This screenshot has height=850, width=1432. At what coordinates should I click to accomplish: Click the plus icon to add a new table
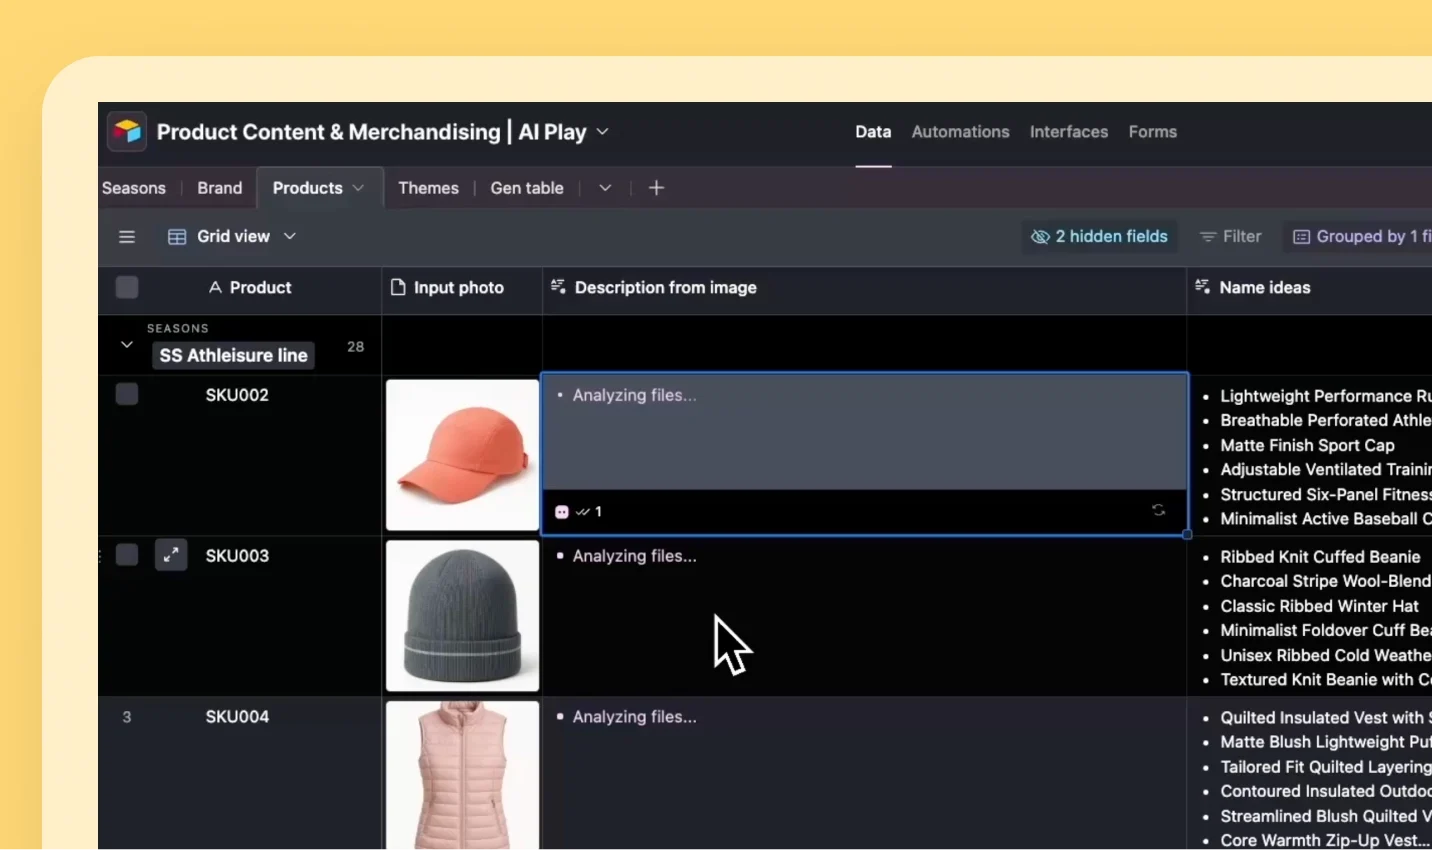click(656, 187)
